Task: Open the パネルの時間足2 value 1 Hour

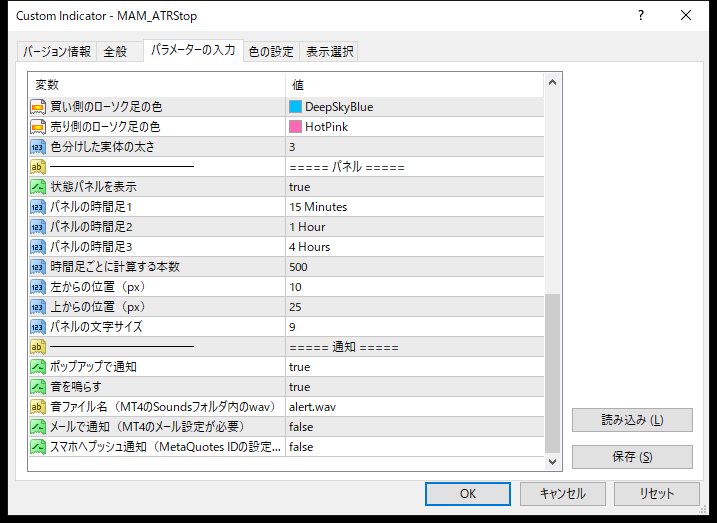Action: tap(415, 227)
